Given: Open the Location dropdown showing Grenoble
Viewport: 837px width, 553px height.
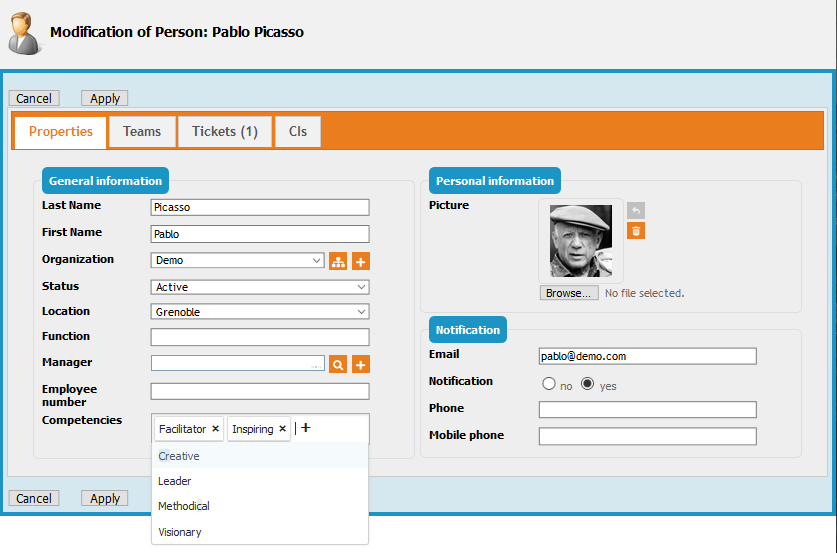Looking at the screenshot, I should click(x=260, y=312).
